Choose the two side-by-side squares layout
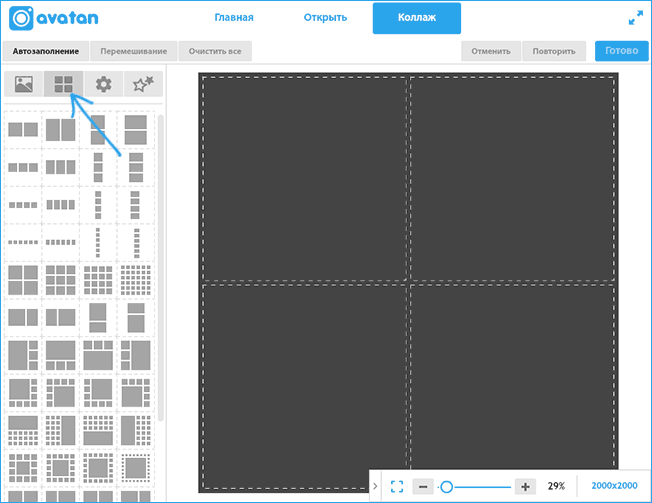The height and width of the screenshot is (503, 652). tap(23, 130)
